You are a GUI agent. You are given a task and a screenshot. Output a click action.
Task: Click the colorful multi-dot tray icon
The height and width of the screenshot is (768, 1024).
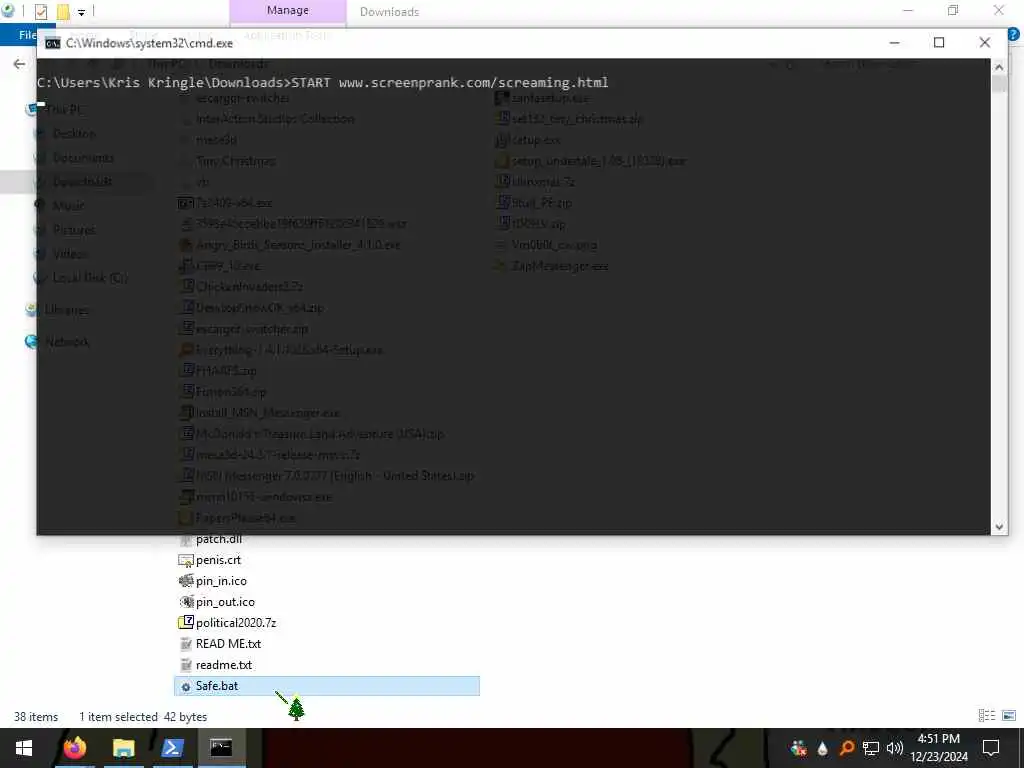[799, 748]
